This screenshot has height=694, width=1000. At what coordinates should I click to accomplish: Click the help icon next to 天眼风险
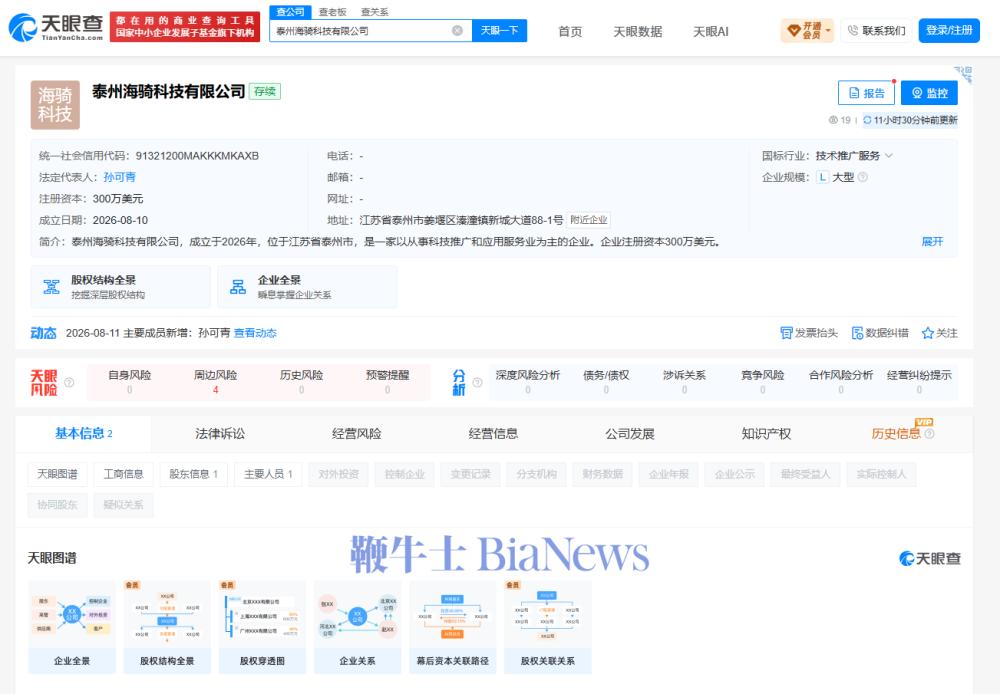69,382
